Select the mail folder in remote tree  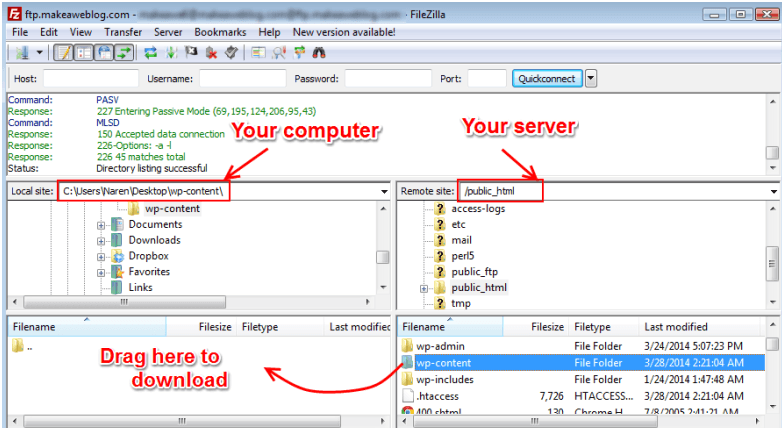tap(462, 240)
